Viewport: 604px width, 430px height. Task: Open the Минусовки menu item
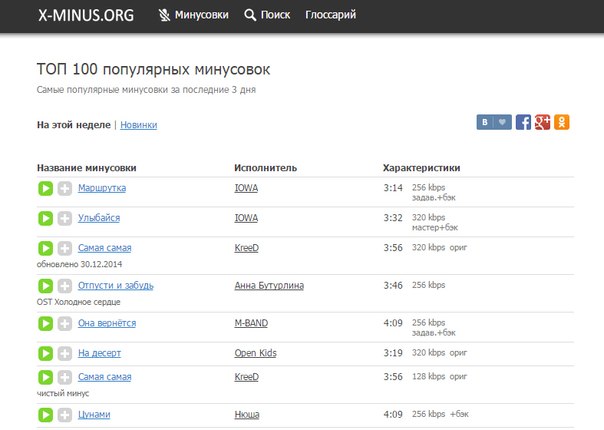(194, 15)
